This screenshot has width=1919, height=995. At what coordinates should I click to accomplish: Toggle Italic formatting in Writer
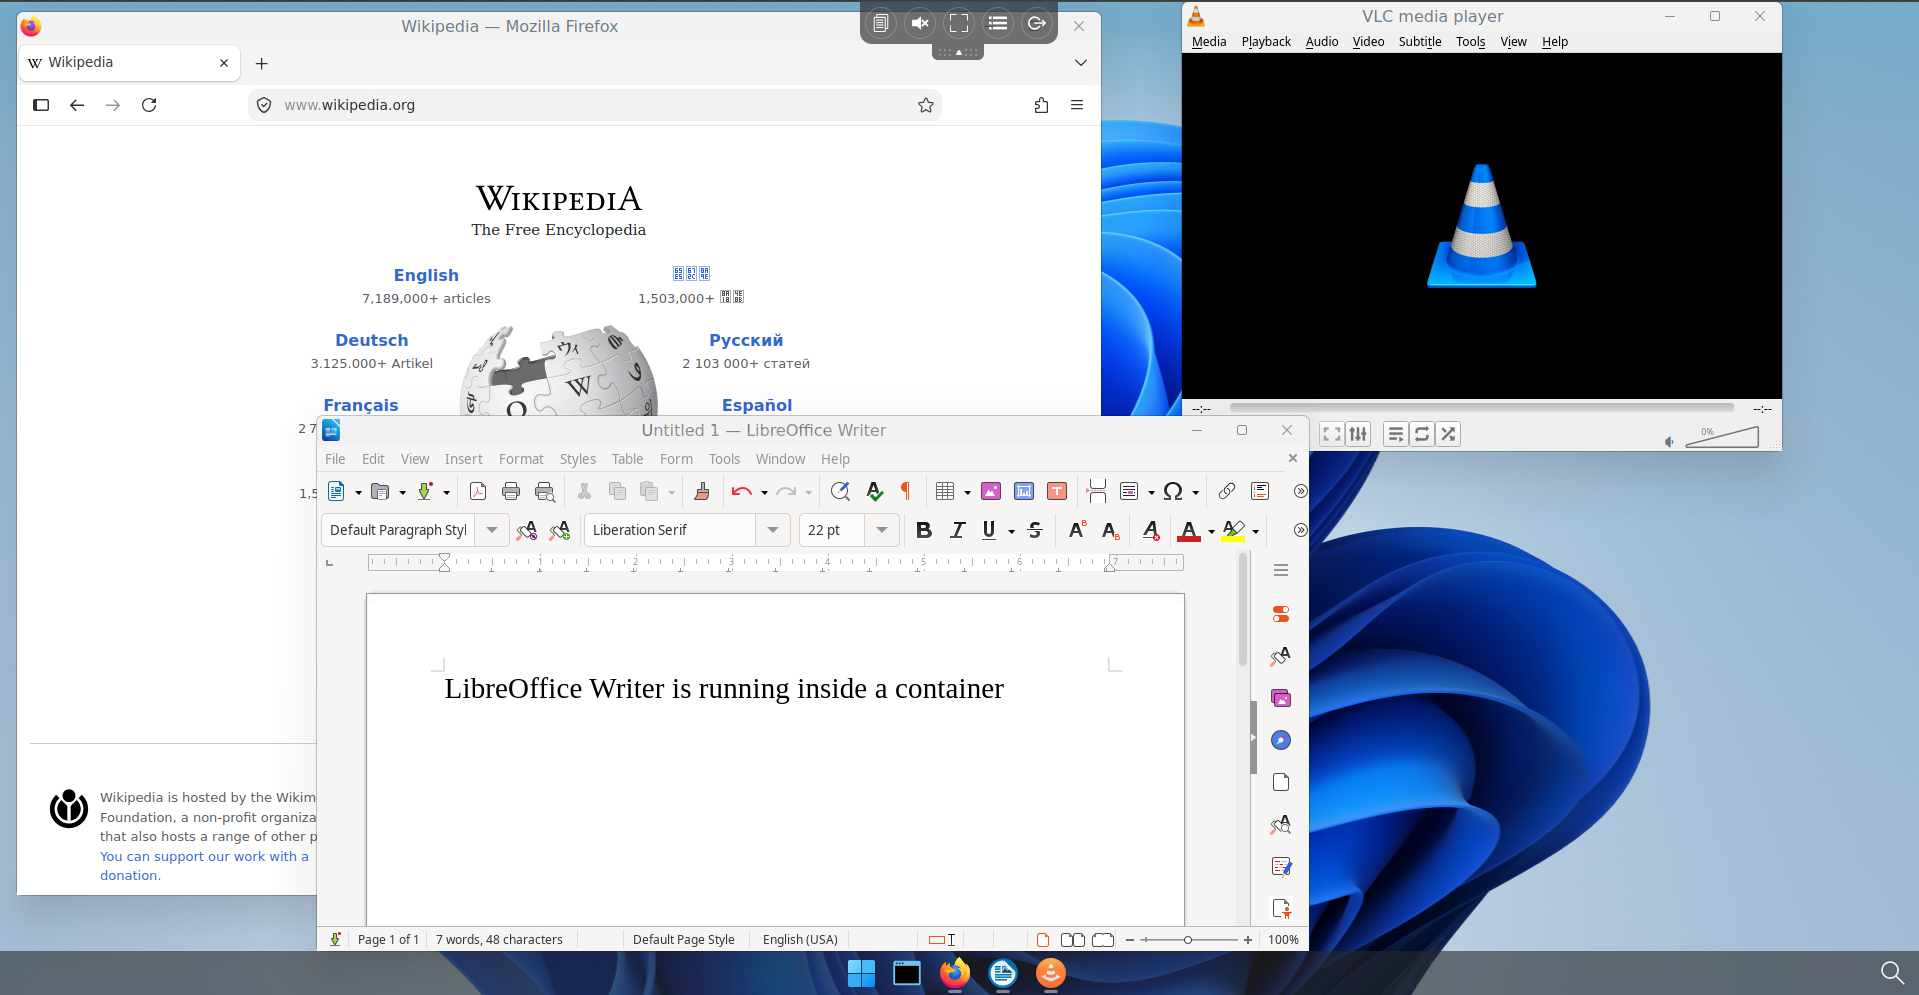[957, 530]
